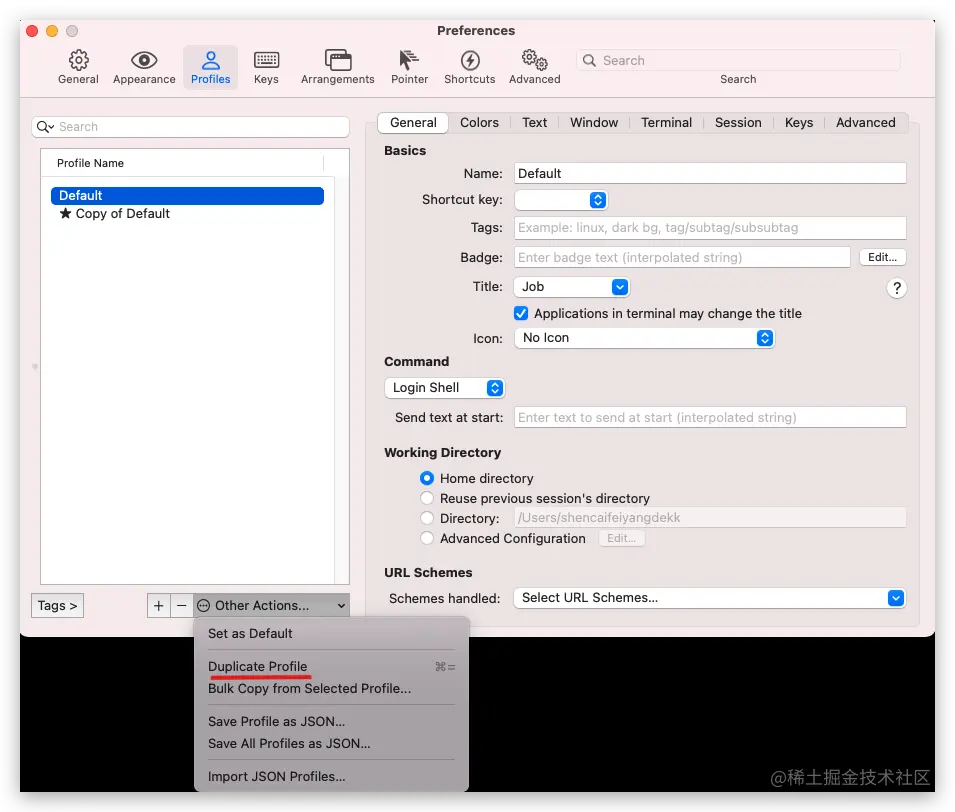955x812 pixels.
Task: Switch to the Text tab
Action: pos(534,122)
